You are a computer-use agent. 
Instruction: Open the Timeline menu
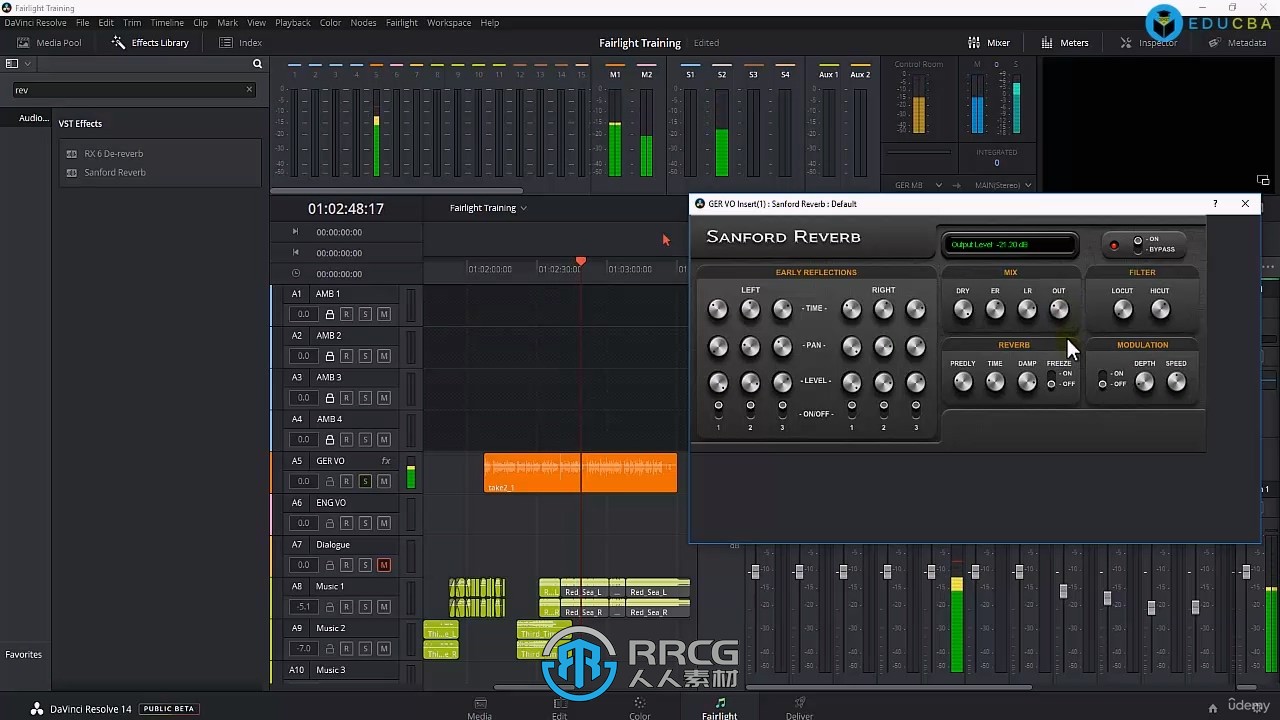[x=167, y=22]
